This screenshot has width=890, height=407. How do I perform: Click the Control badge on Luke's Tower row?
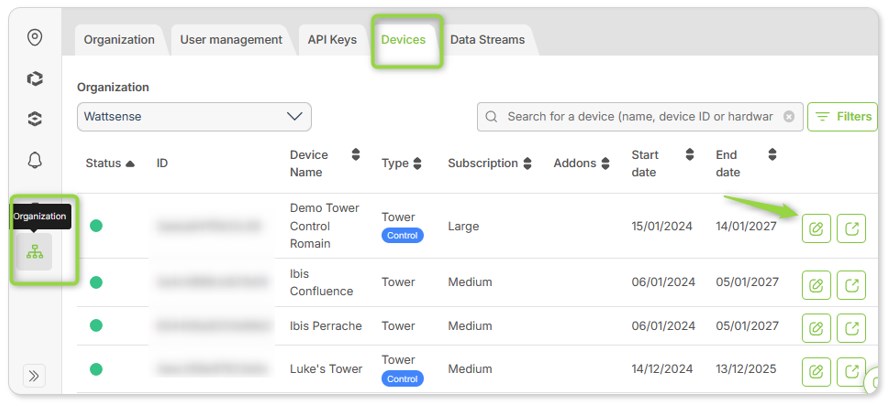[402, 379]
